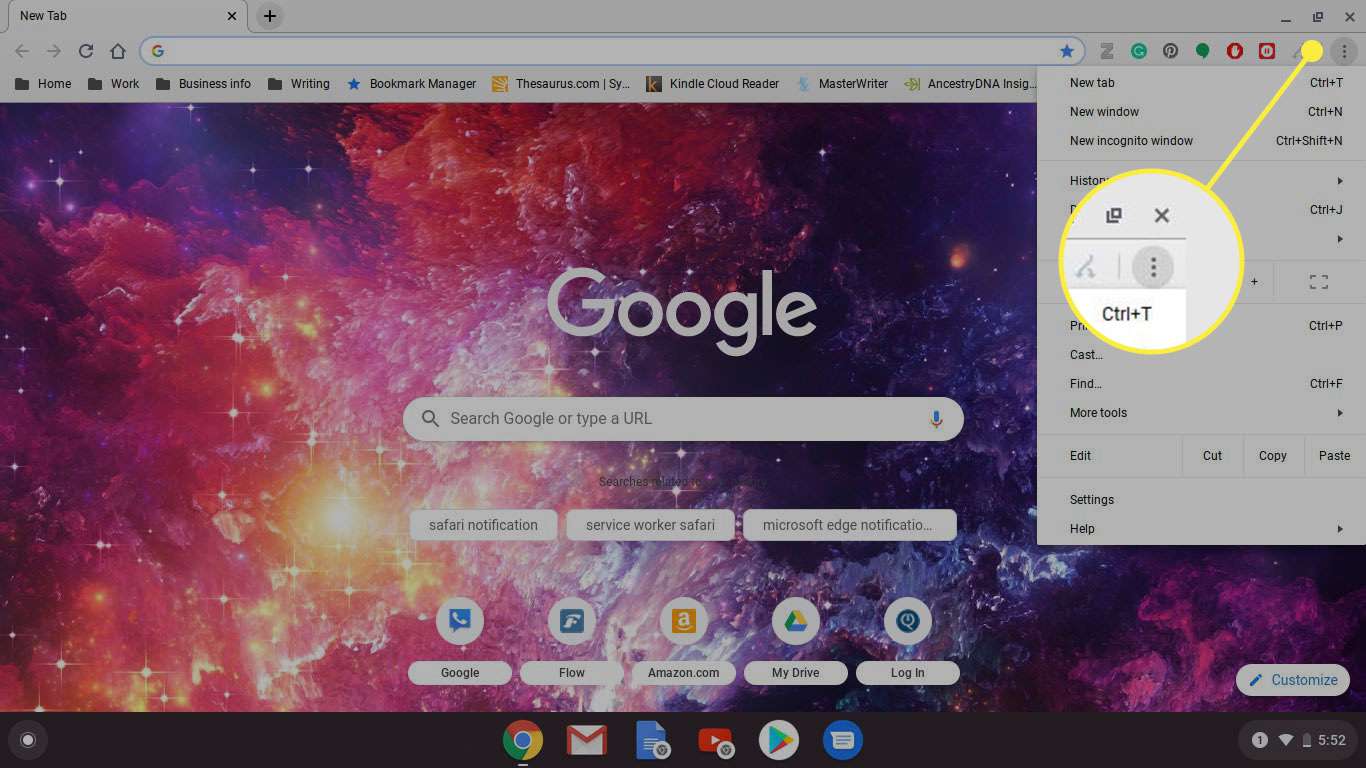1366x768 pixels.
Task: Click Cut in the Edit row
Action: pos(1212,456)
